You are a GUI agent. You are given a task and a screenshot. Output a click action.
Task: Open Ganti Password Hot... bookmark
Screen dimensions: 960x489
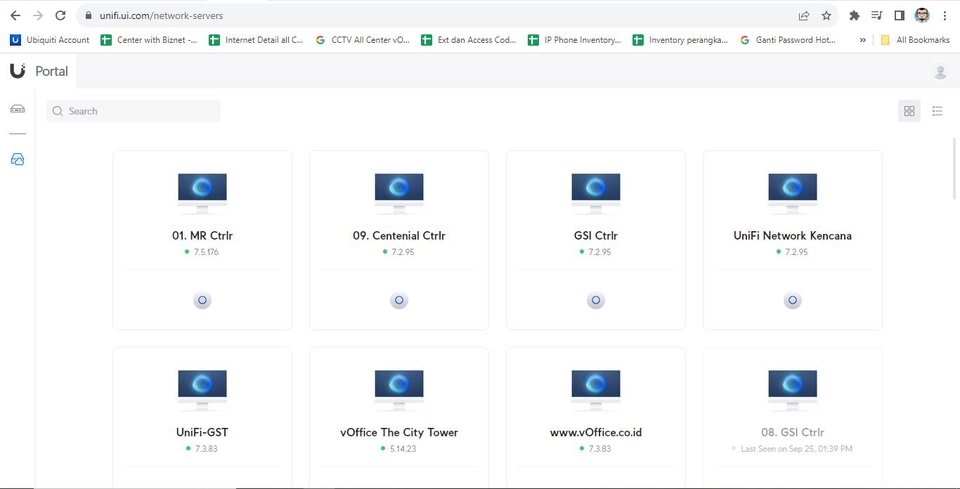[x=788, y=40]
